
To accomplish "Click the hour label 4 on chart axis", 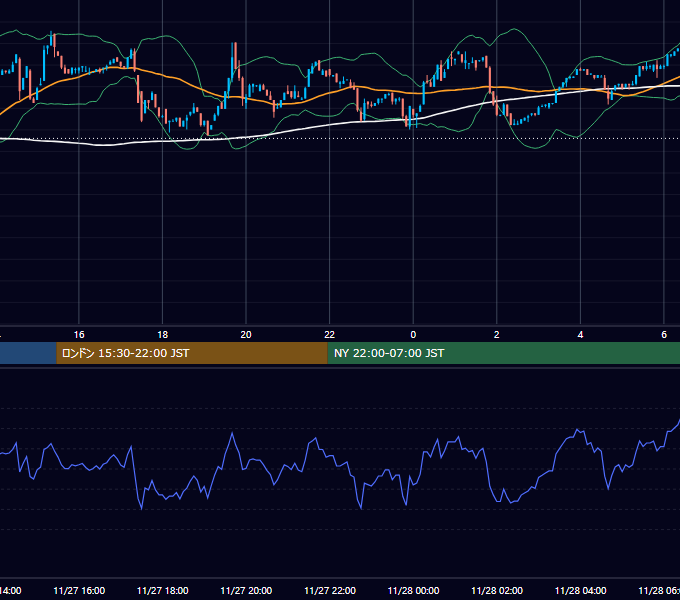I will pos(580,335).
